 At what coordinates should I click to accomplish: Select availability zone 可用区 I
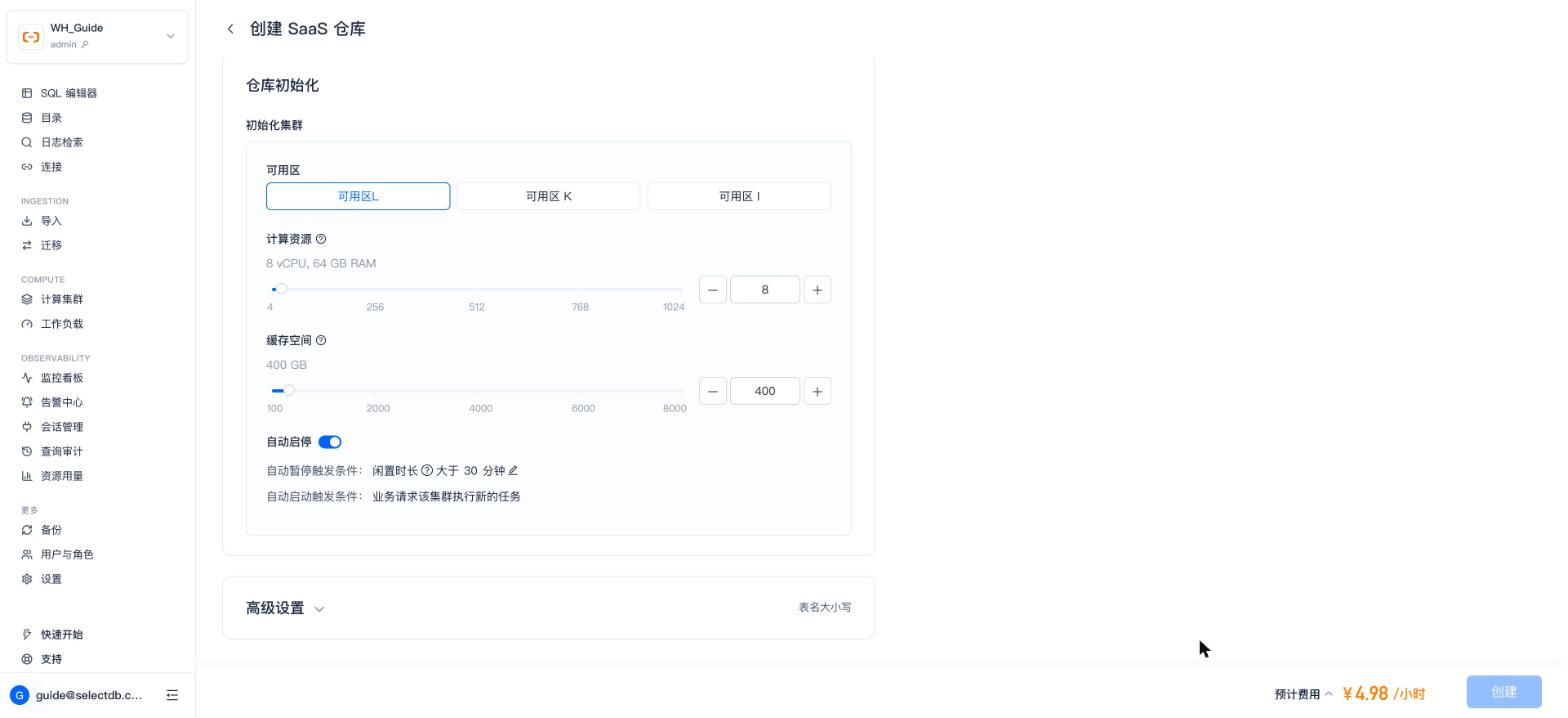739,196
